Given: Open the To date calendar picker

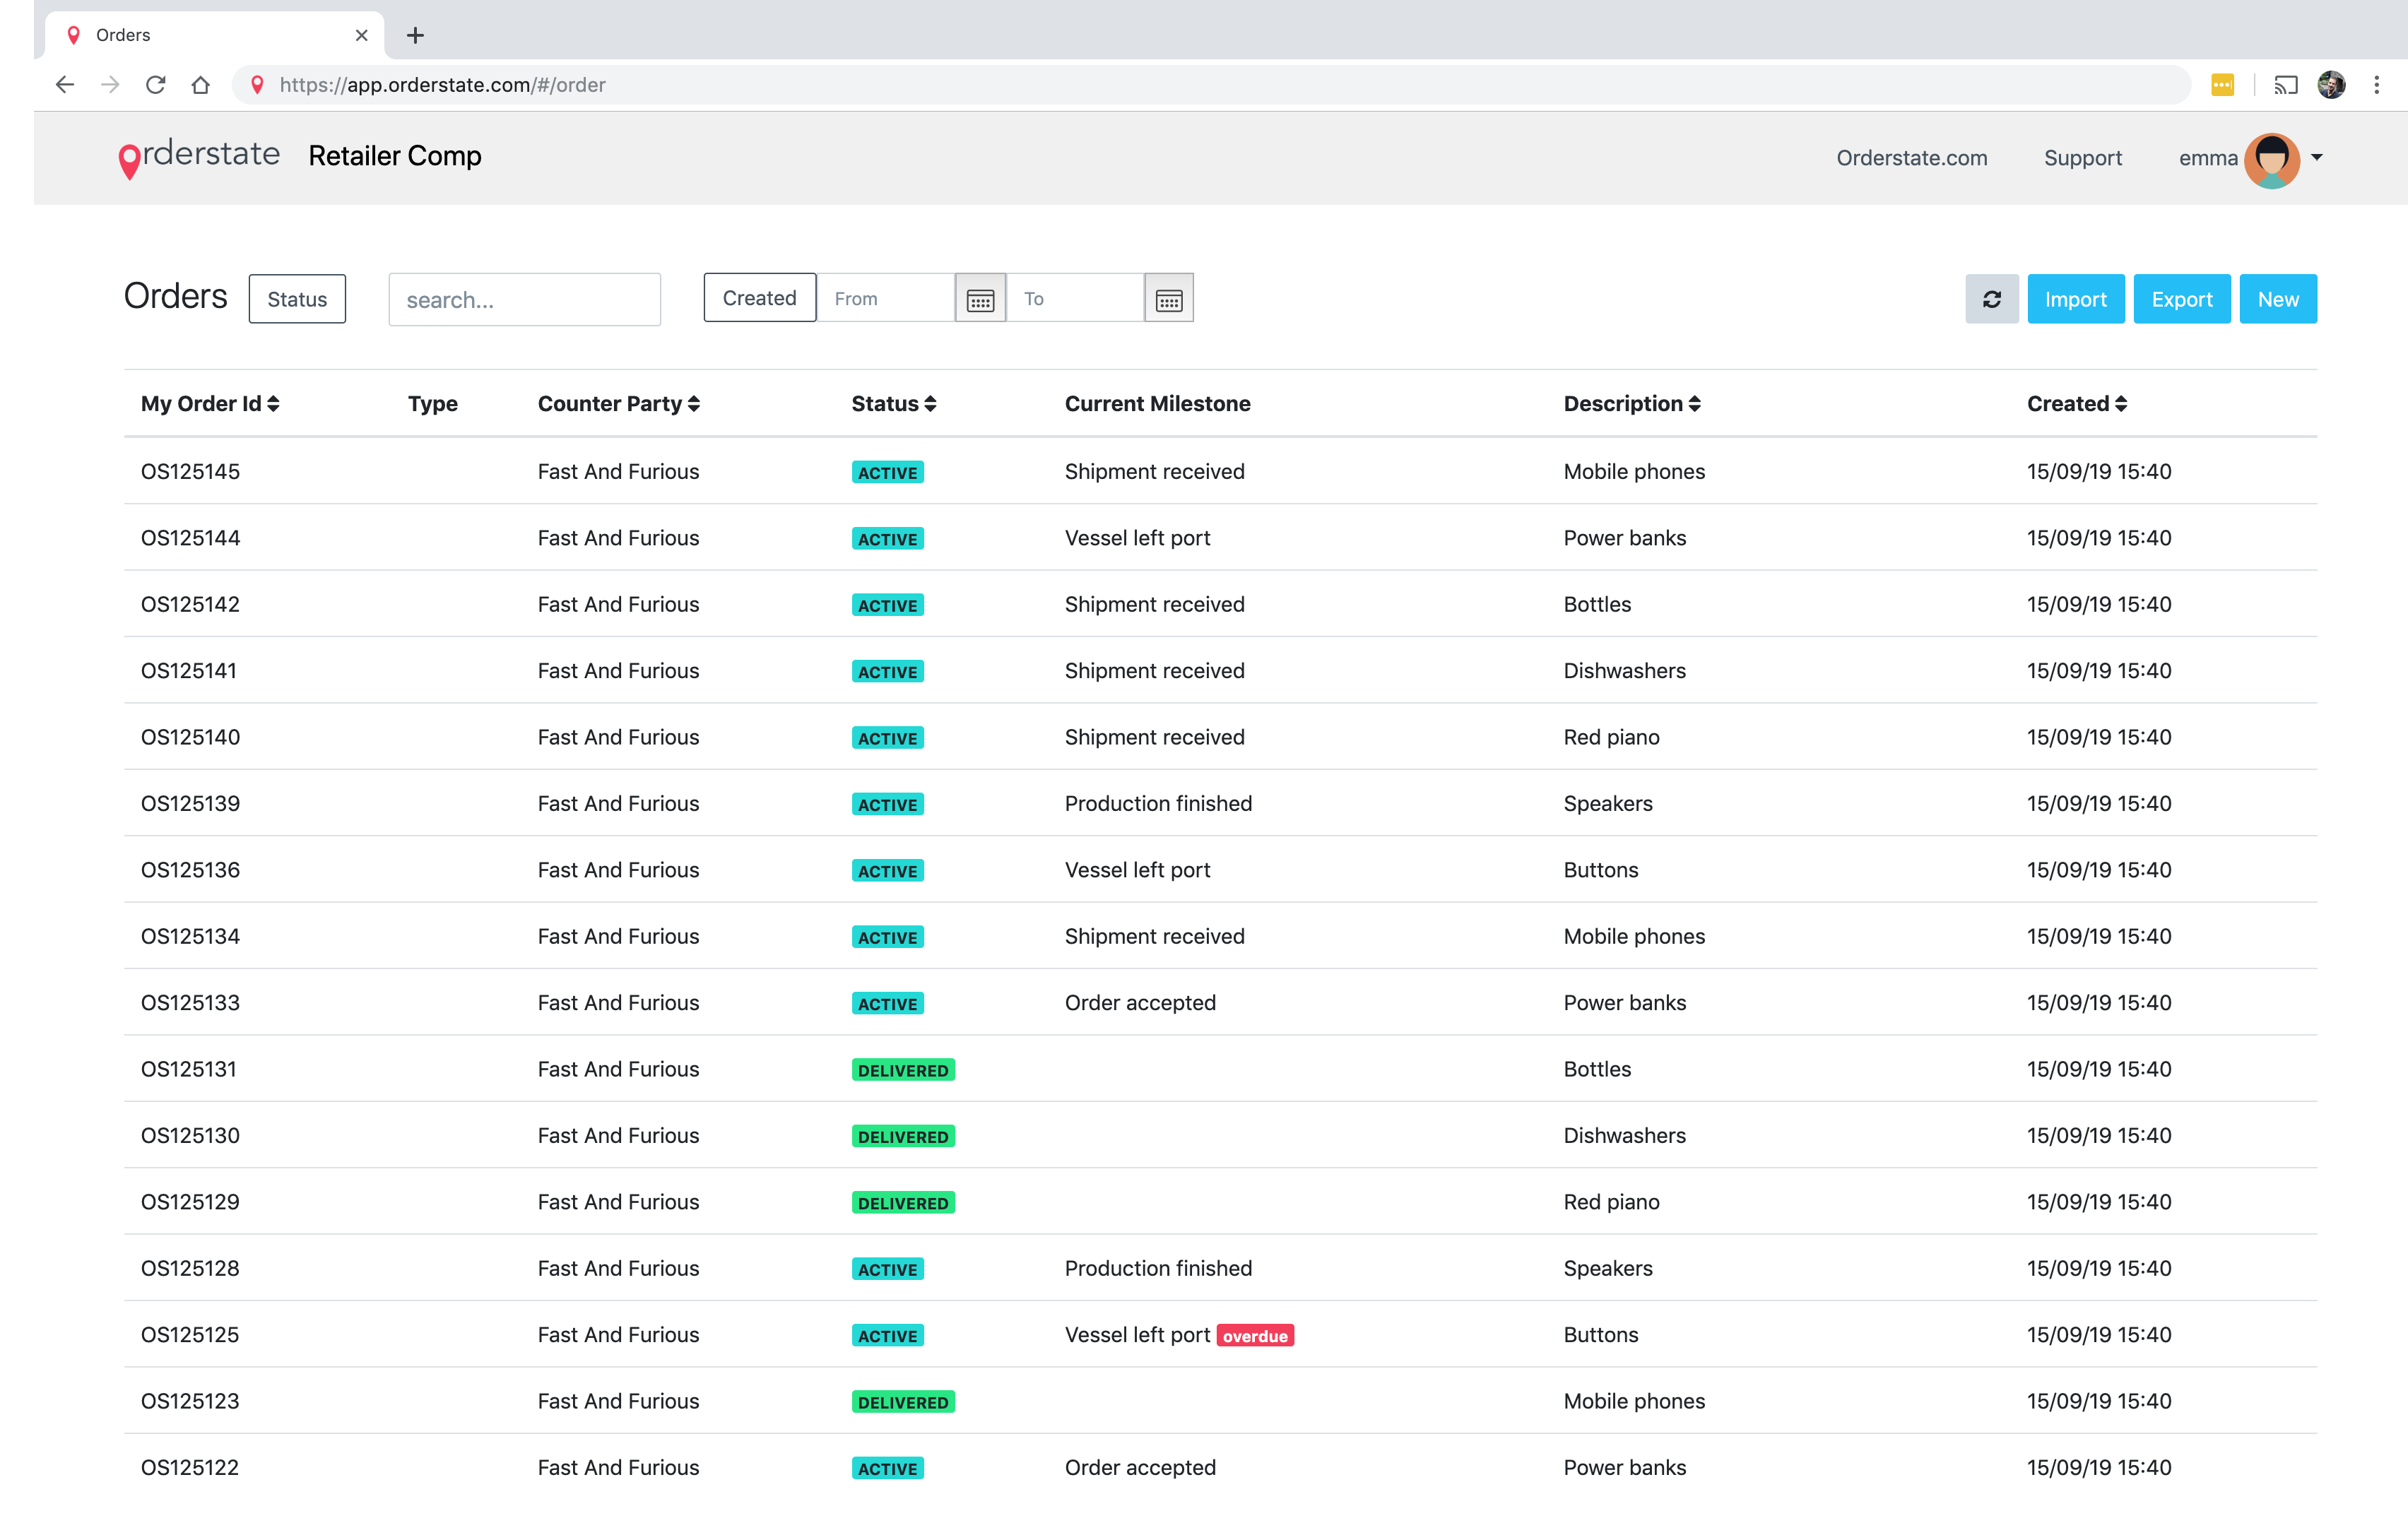Looking at the screenshot, I should 1168,299.
